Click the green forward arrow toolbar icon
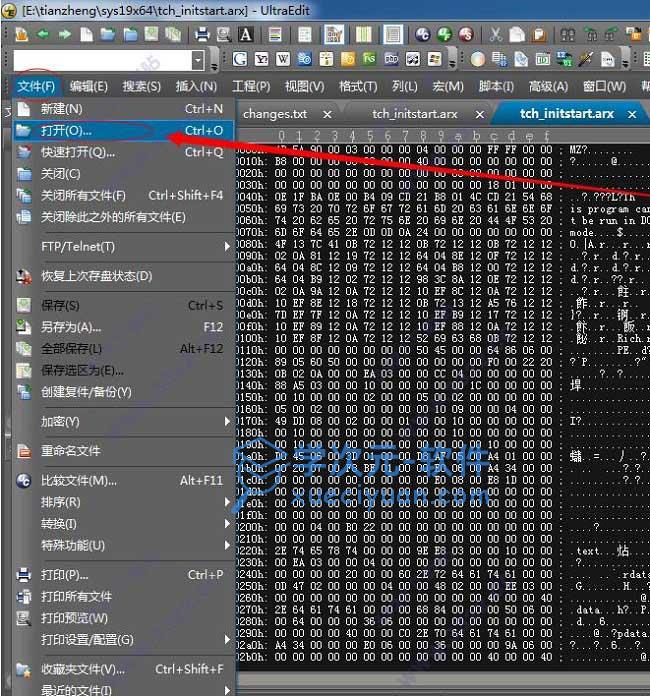The image size is (650, 696). (65, 34)
